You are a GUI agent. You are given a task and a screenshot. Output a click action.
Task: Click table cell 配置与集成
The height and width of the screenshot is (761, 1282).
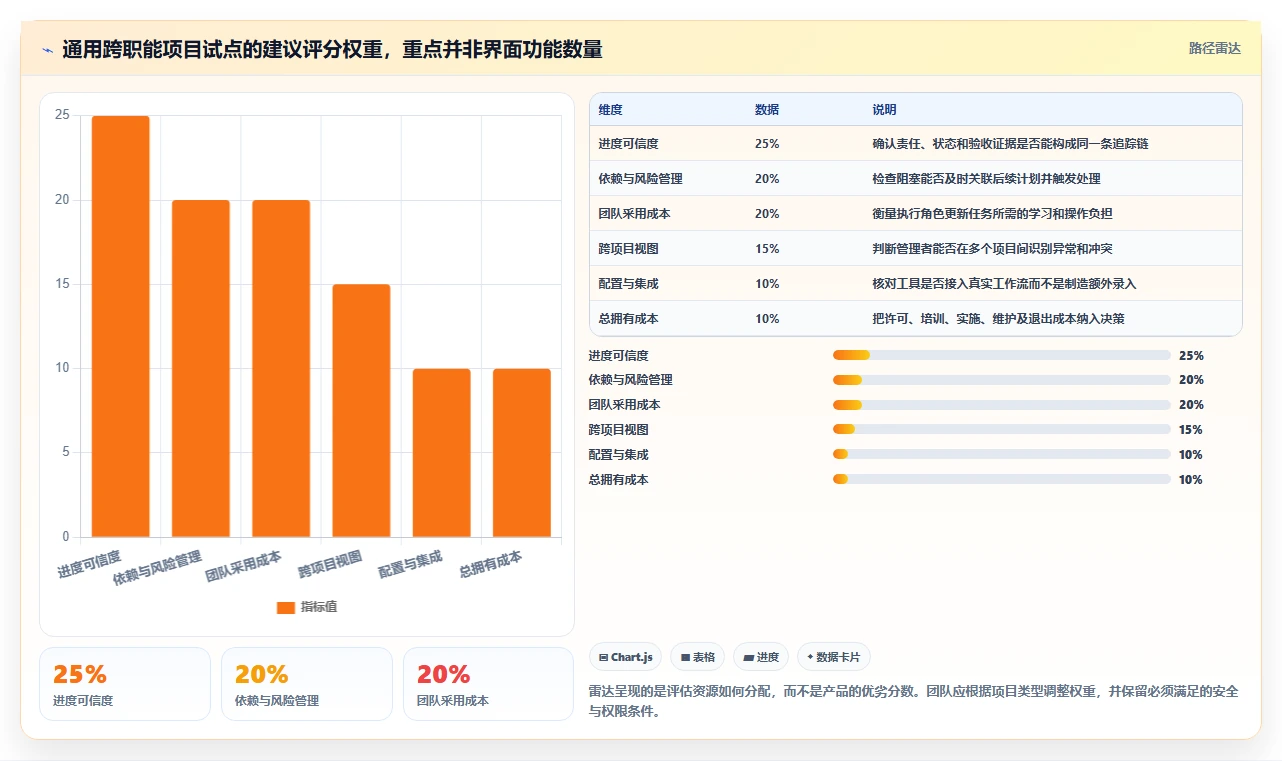point(628,284)
